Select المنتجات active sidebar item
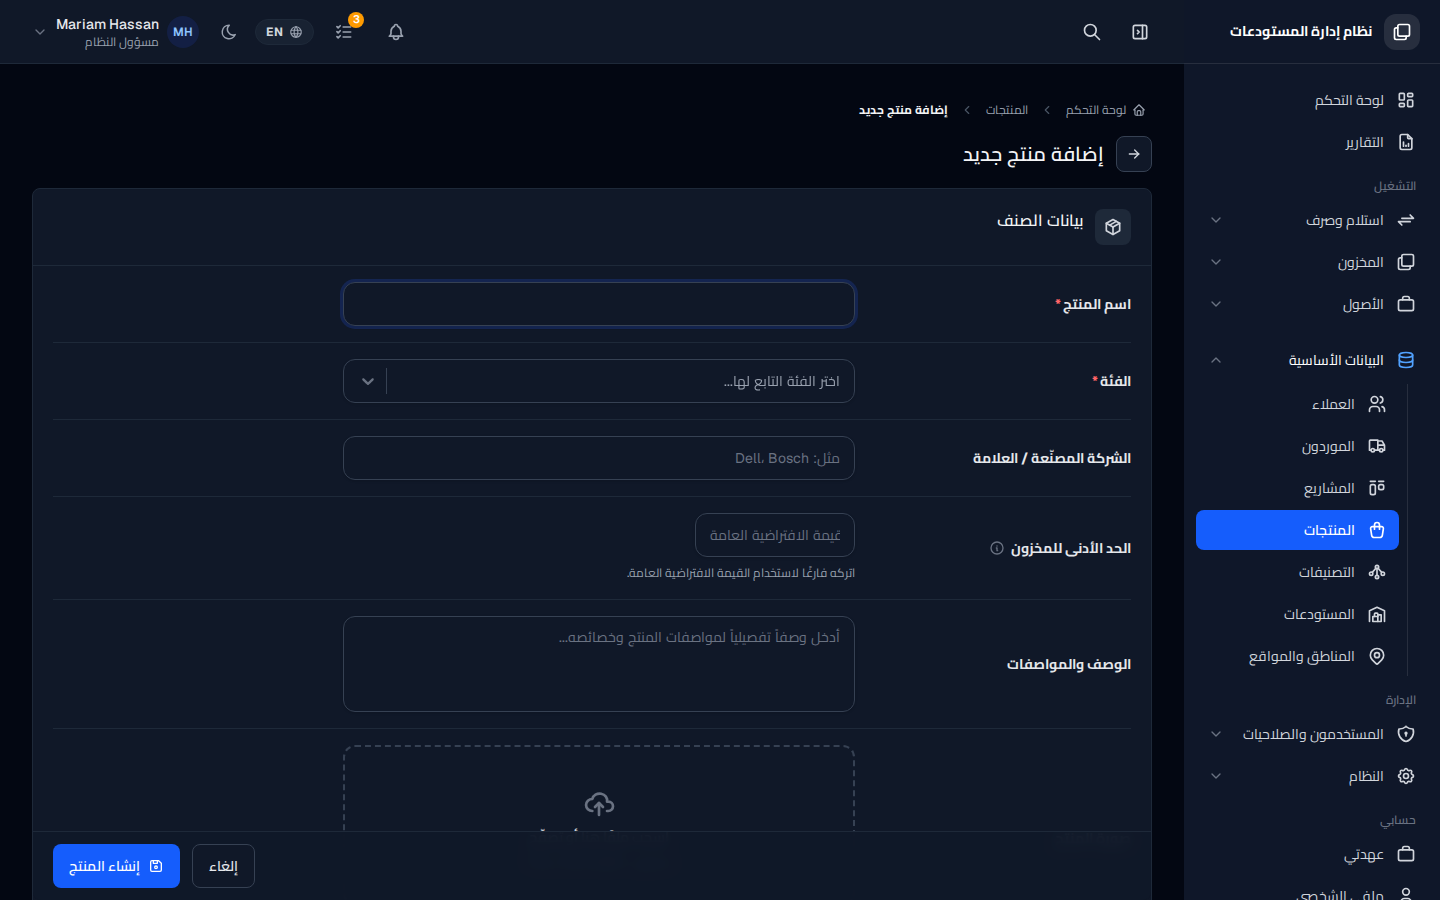This screenshot has width=1440, height=900. point(1298,530)
